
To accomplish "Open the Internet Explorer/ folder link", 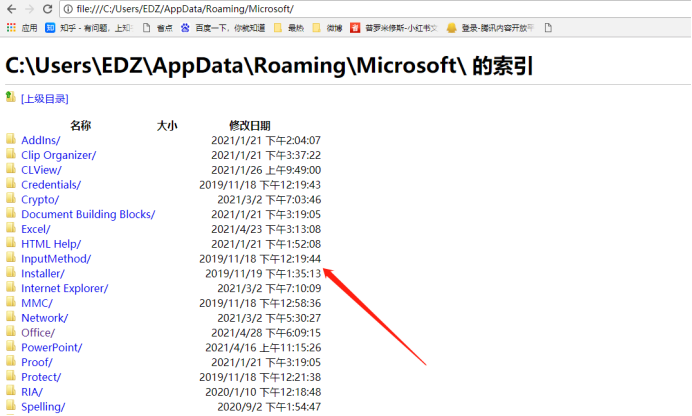I will (64, 289).
